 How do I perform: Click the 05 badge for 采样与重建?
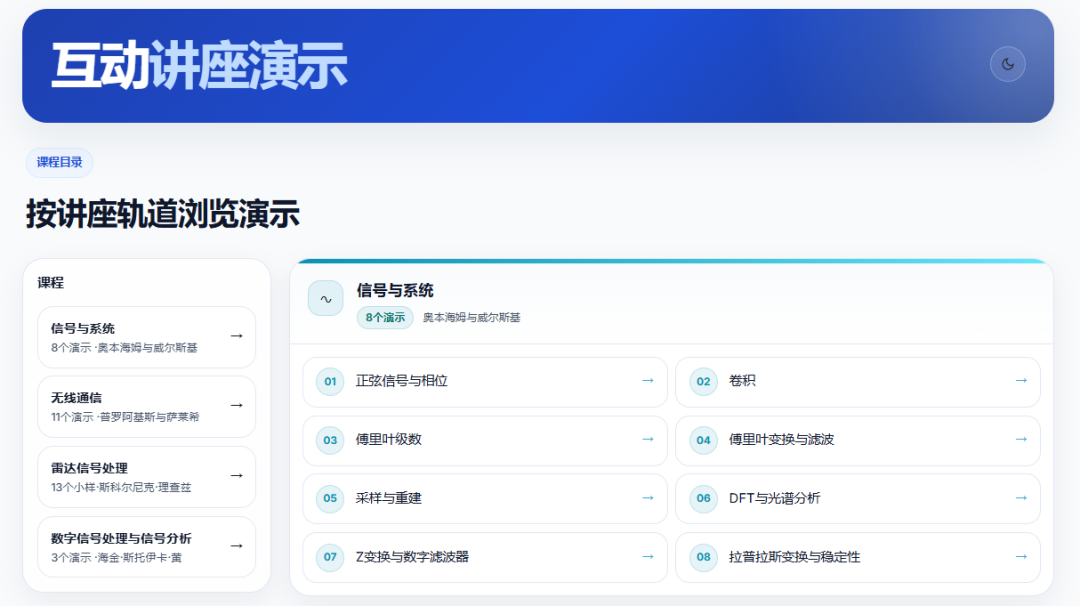click(330, 499)
